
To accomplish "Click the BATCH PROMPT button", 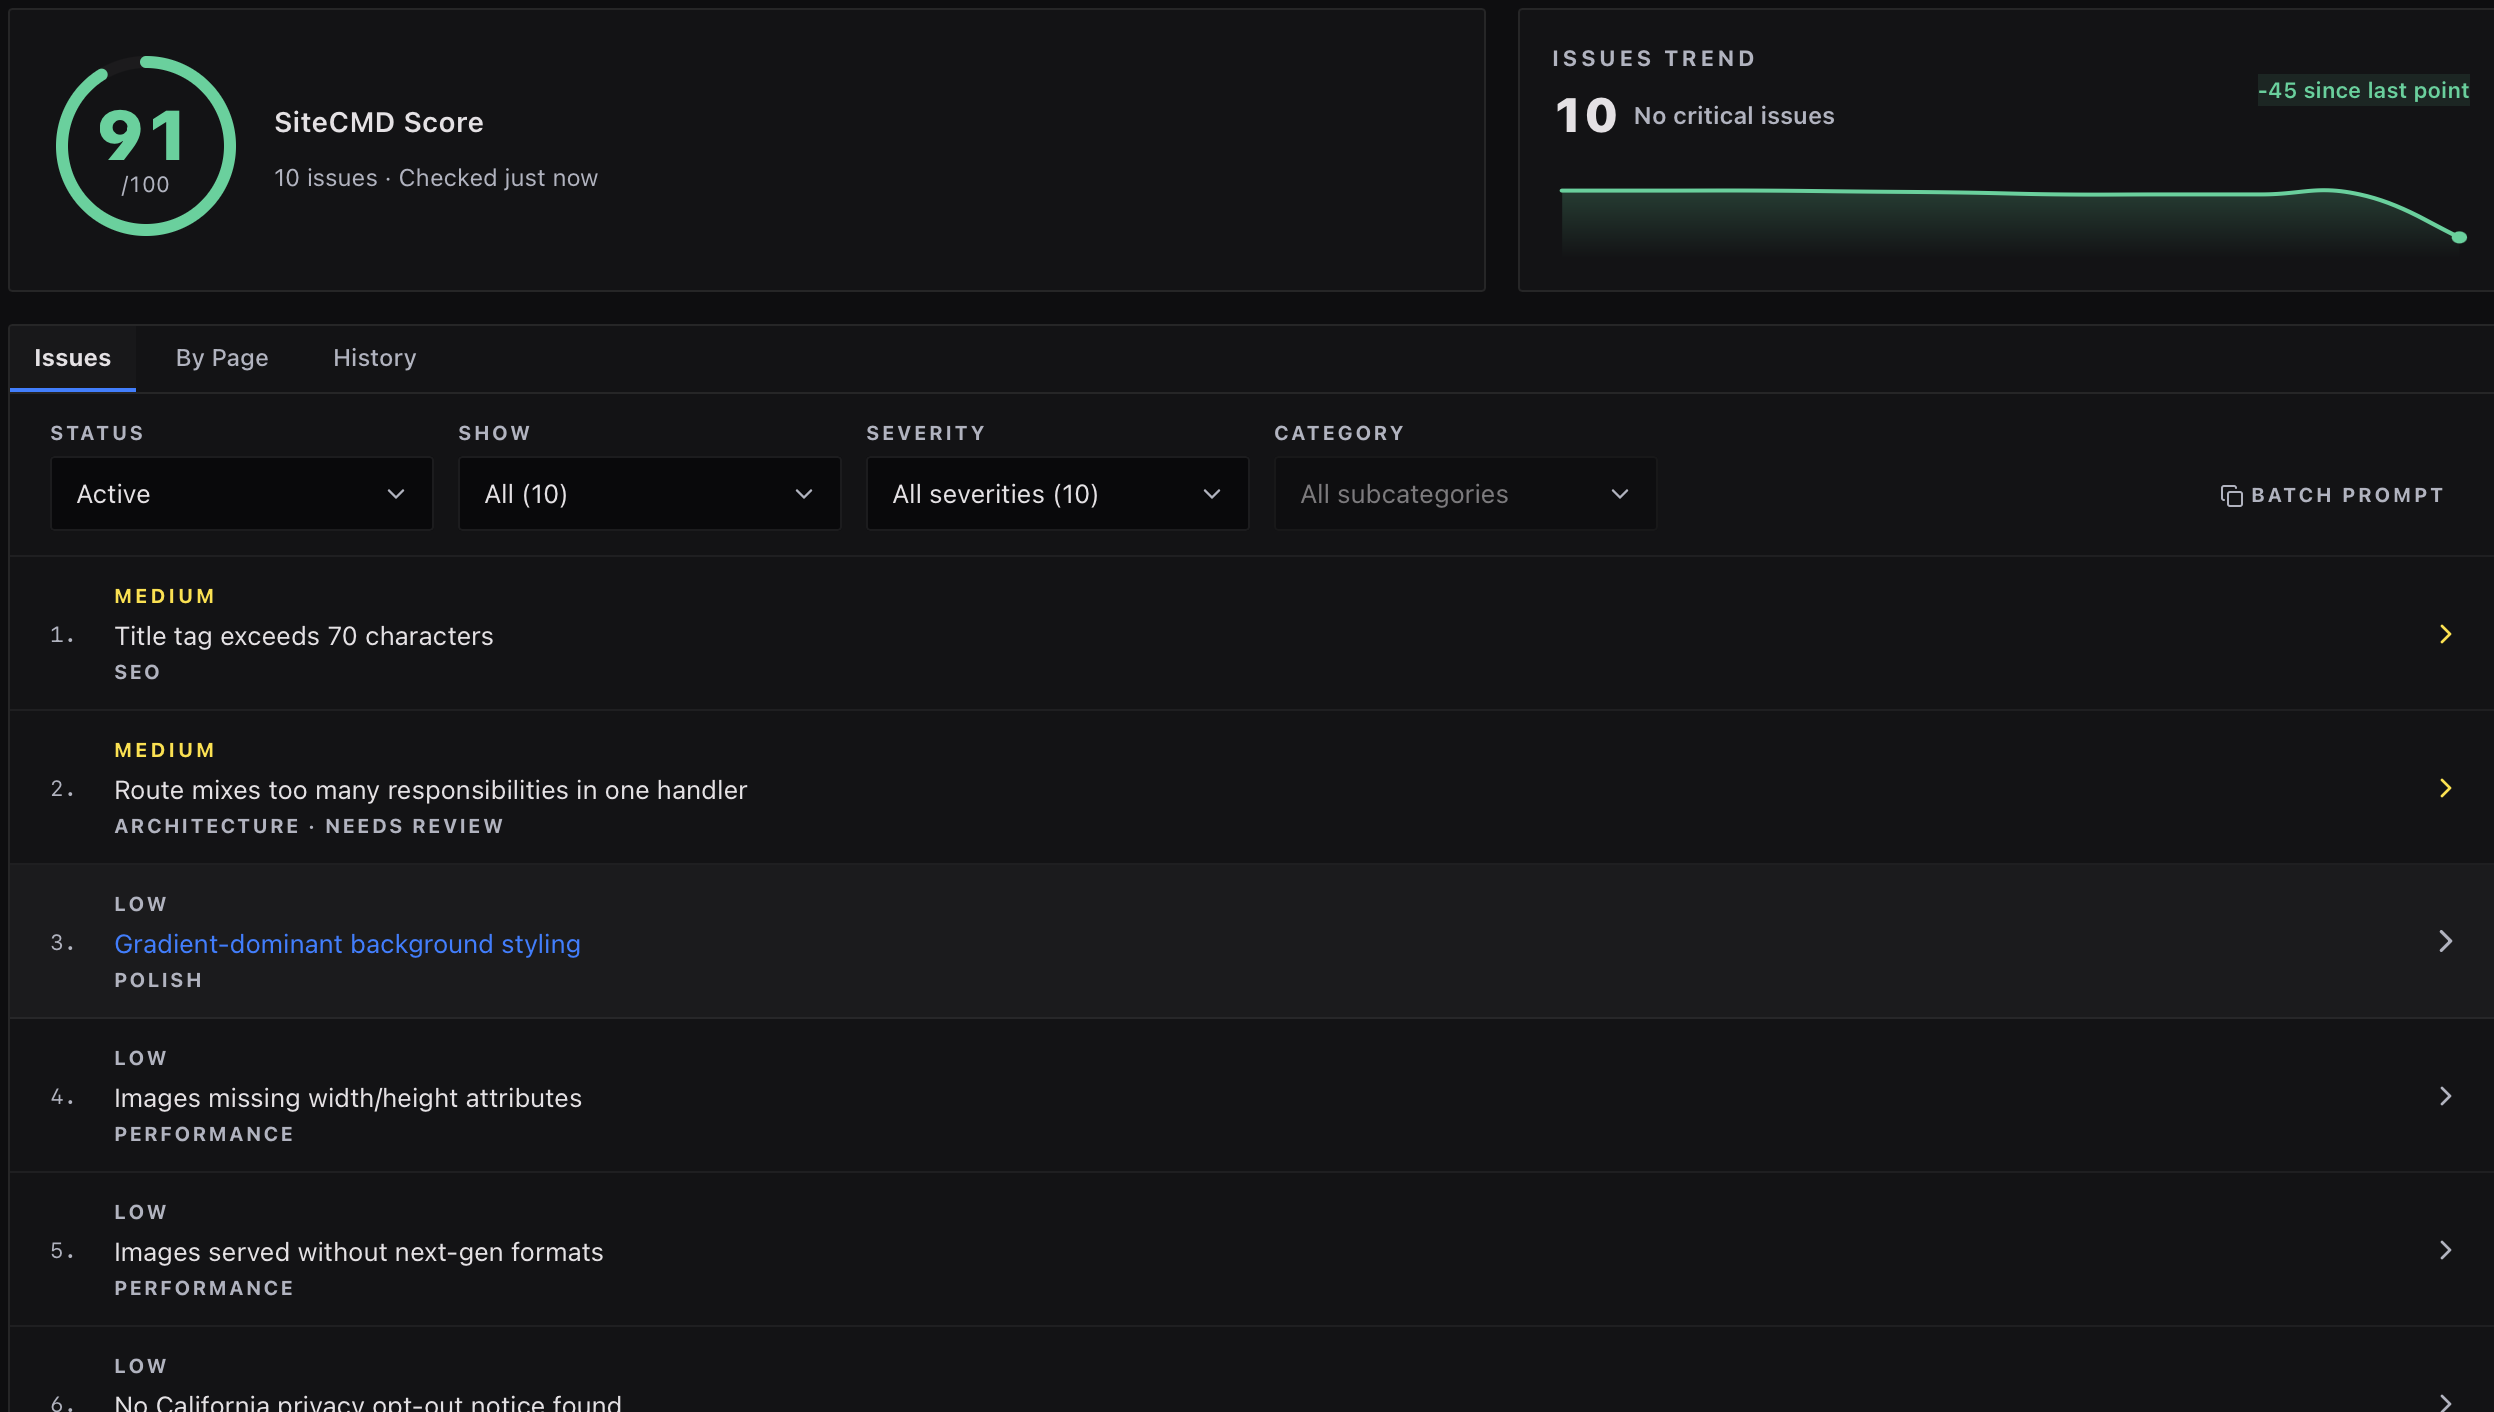I will click(2332, 496).
